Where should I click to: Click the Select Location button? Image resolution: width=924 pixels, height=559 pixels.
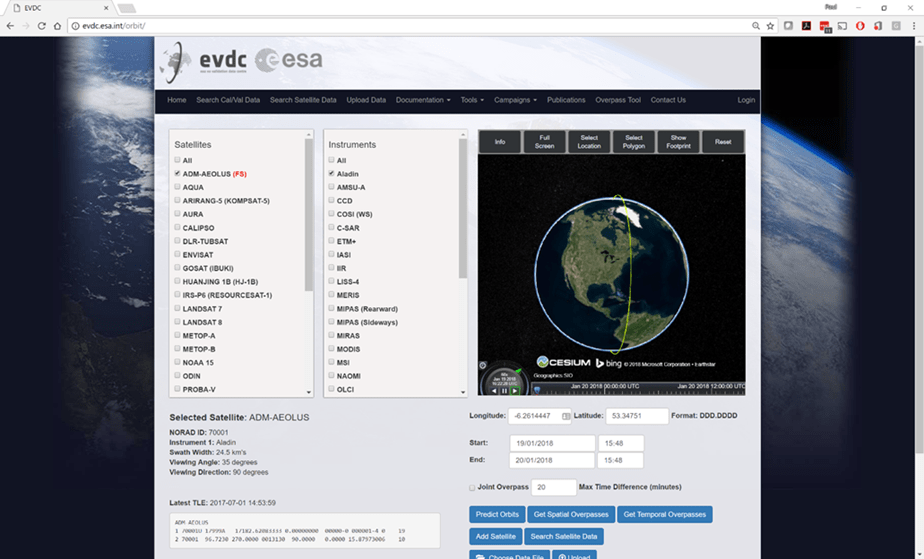coord(589,142)
